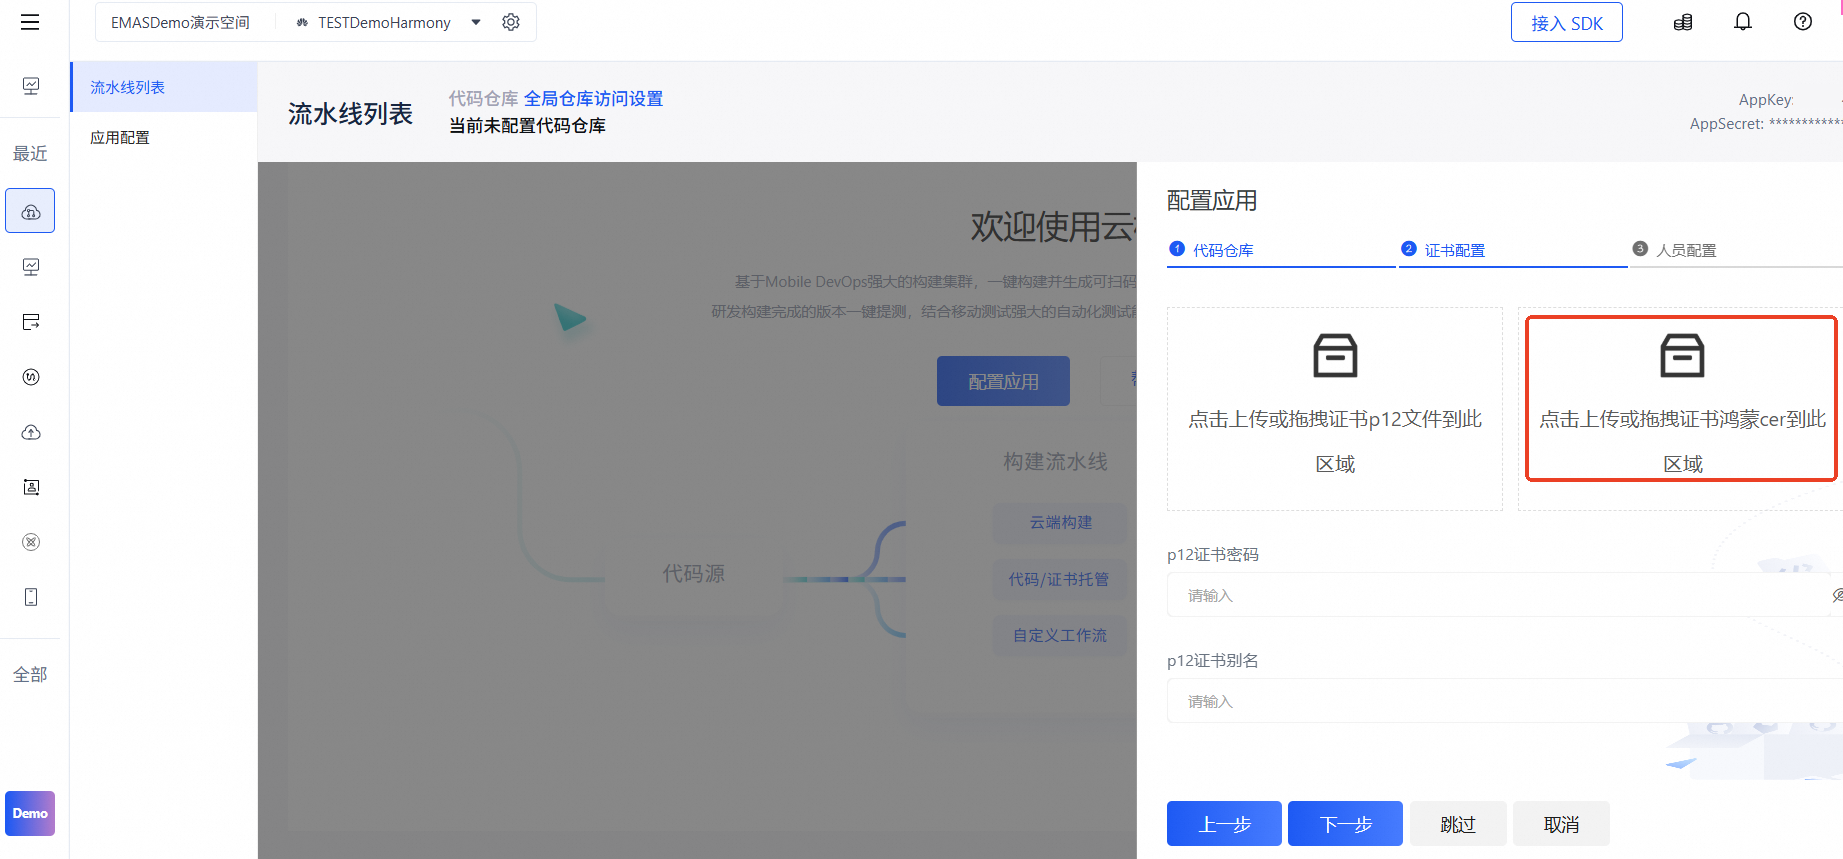The width and height of the screenshot is (1843, 859).
Task: Select EMASDemo演示空间 workspace
Action: [x=180, y=22]
